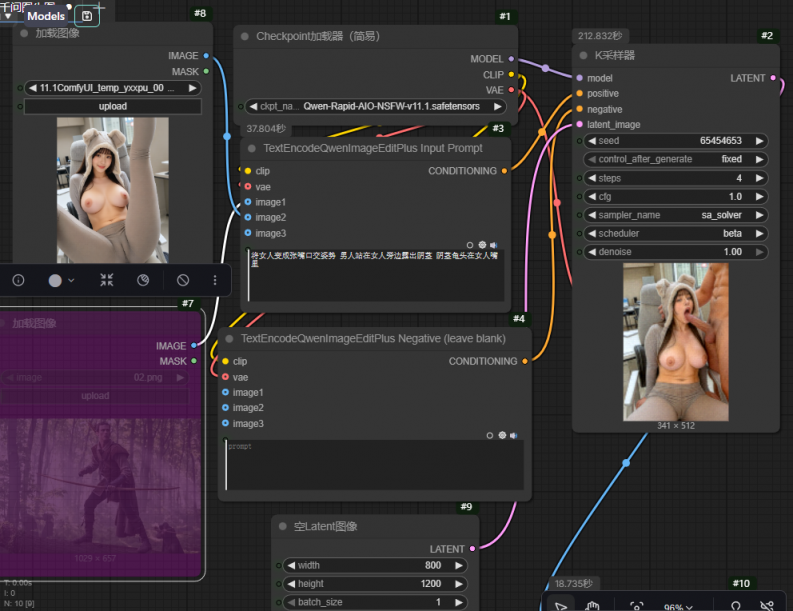793x611 pixels.
Task: Click the circle-slash icon in selection toolbar
Action: click(x=183, y=281)
